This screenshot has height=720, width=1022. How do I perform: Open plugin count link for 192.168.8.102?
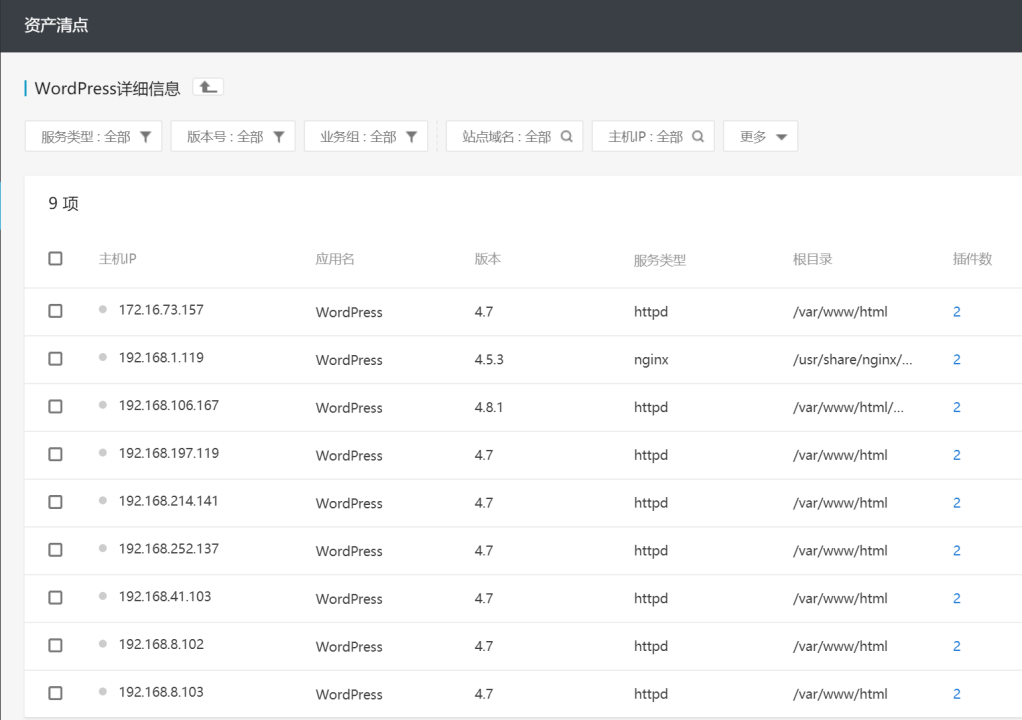(x=956, y=646)
